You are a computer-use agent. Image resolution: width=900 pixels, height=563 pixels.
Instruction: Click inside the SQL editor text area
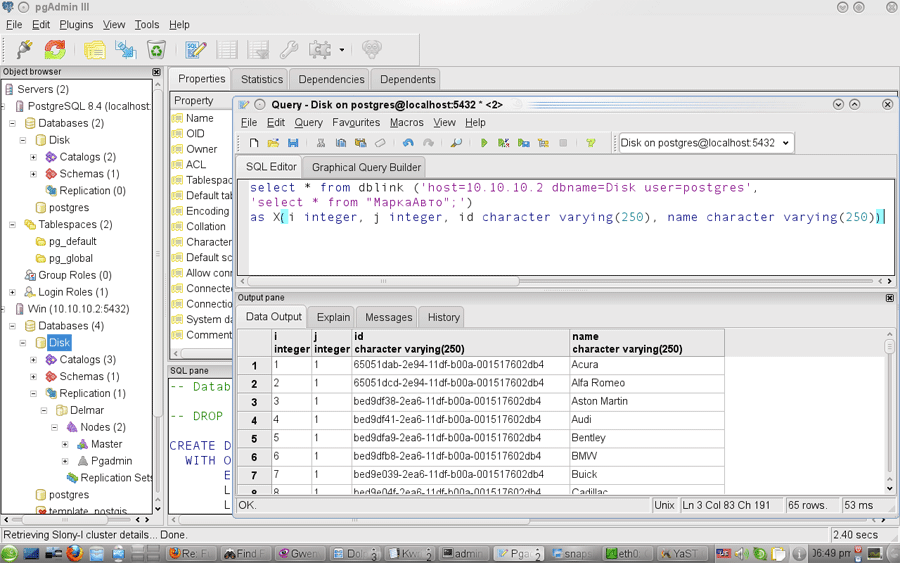(x=560, y=250)
